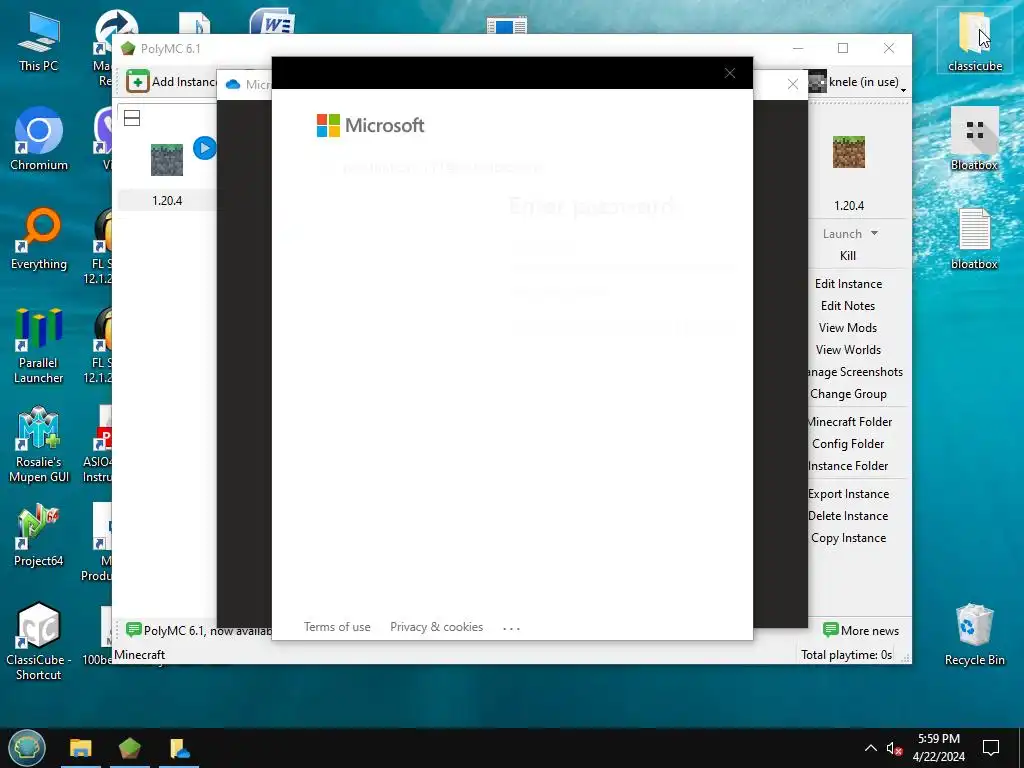
Task: Click Edit Notes
Action: 848,306
